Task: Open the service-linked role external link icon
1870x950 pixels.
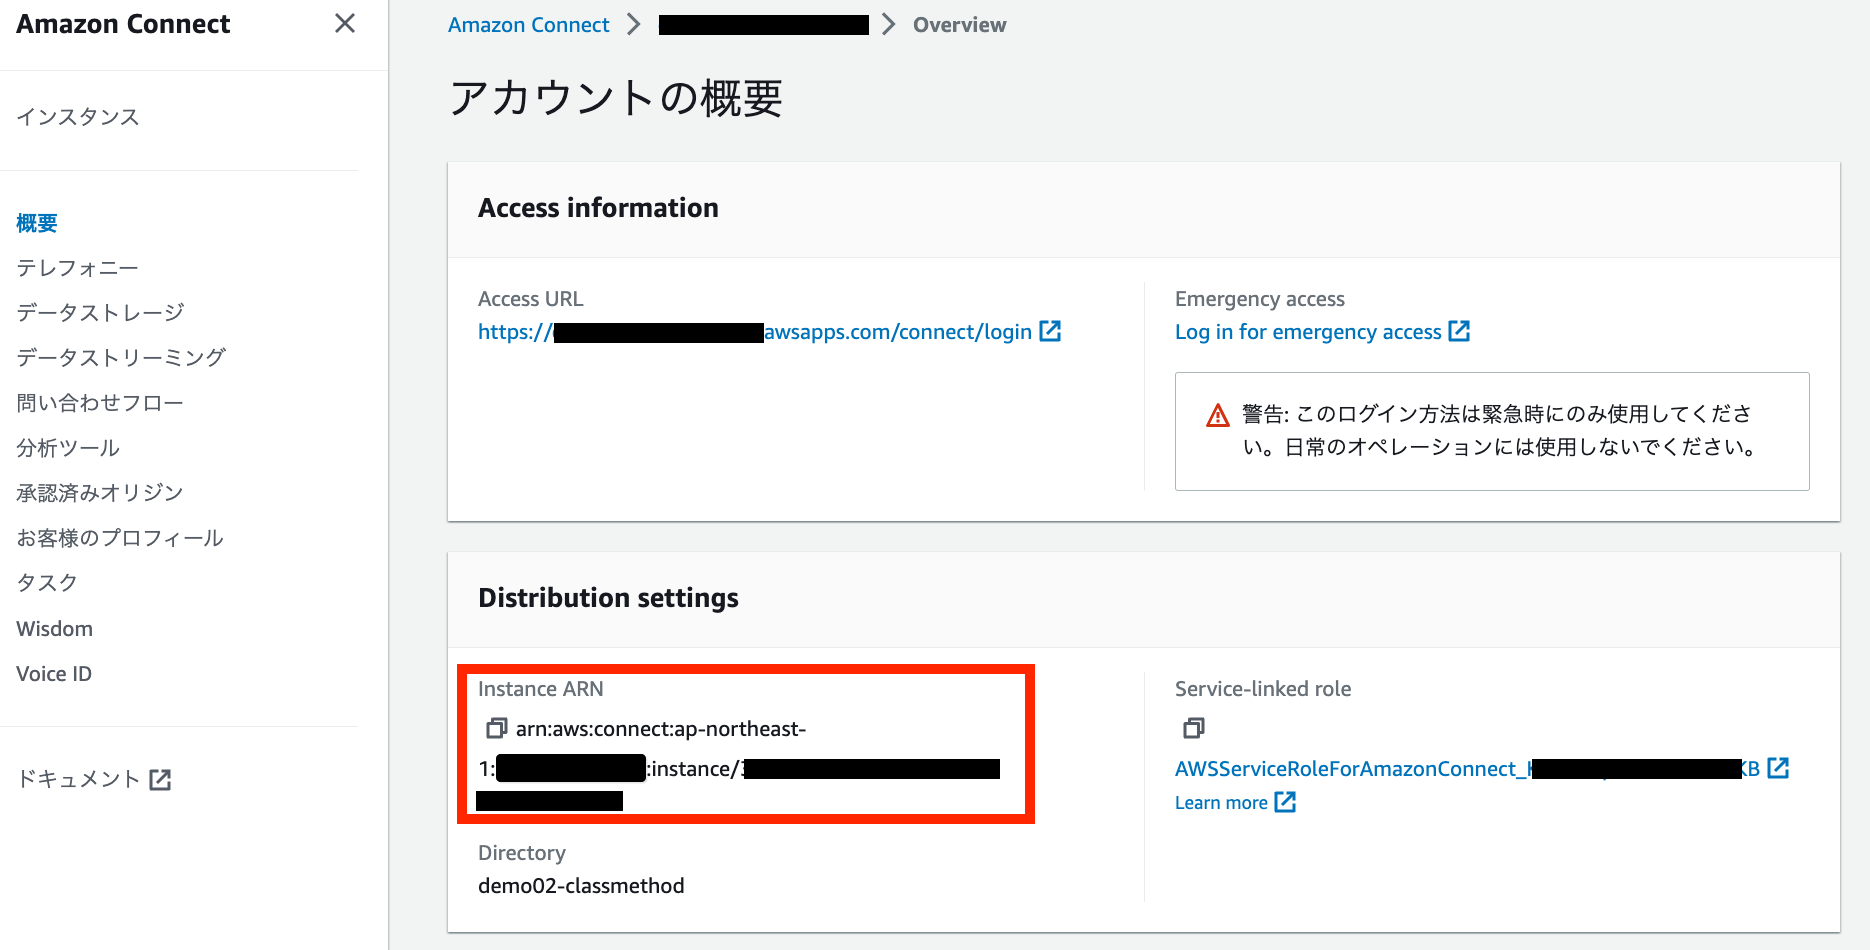Action: (x=1779, y=768)
